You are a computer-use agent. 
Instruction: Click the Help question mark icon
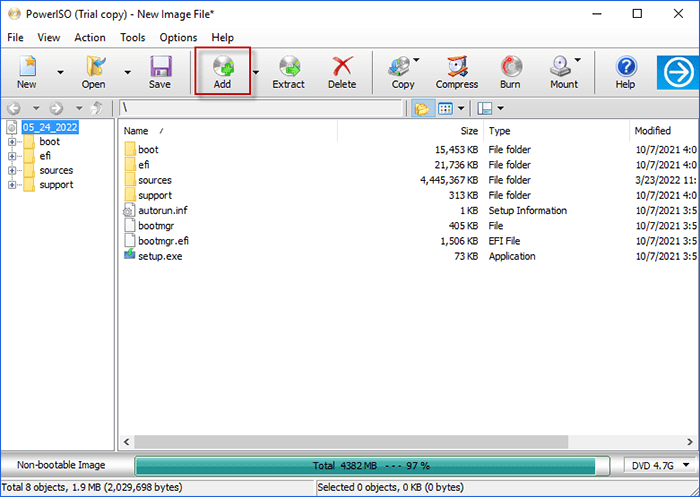626,67
